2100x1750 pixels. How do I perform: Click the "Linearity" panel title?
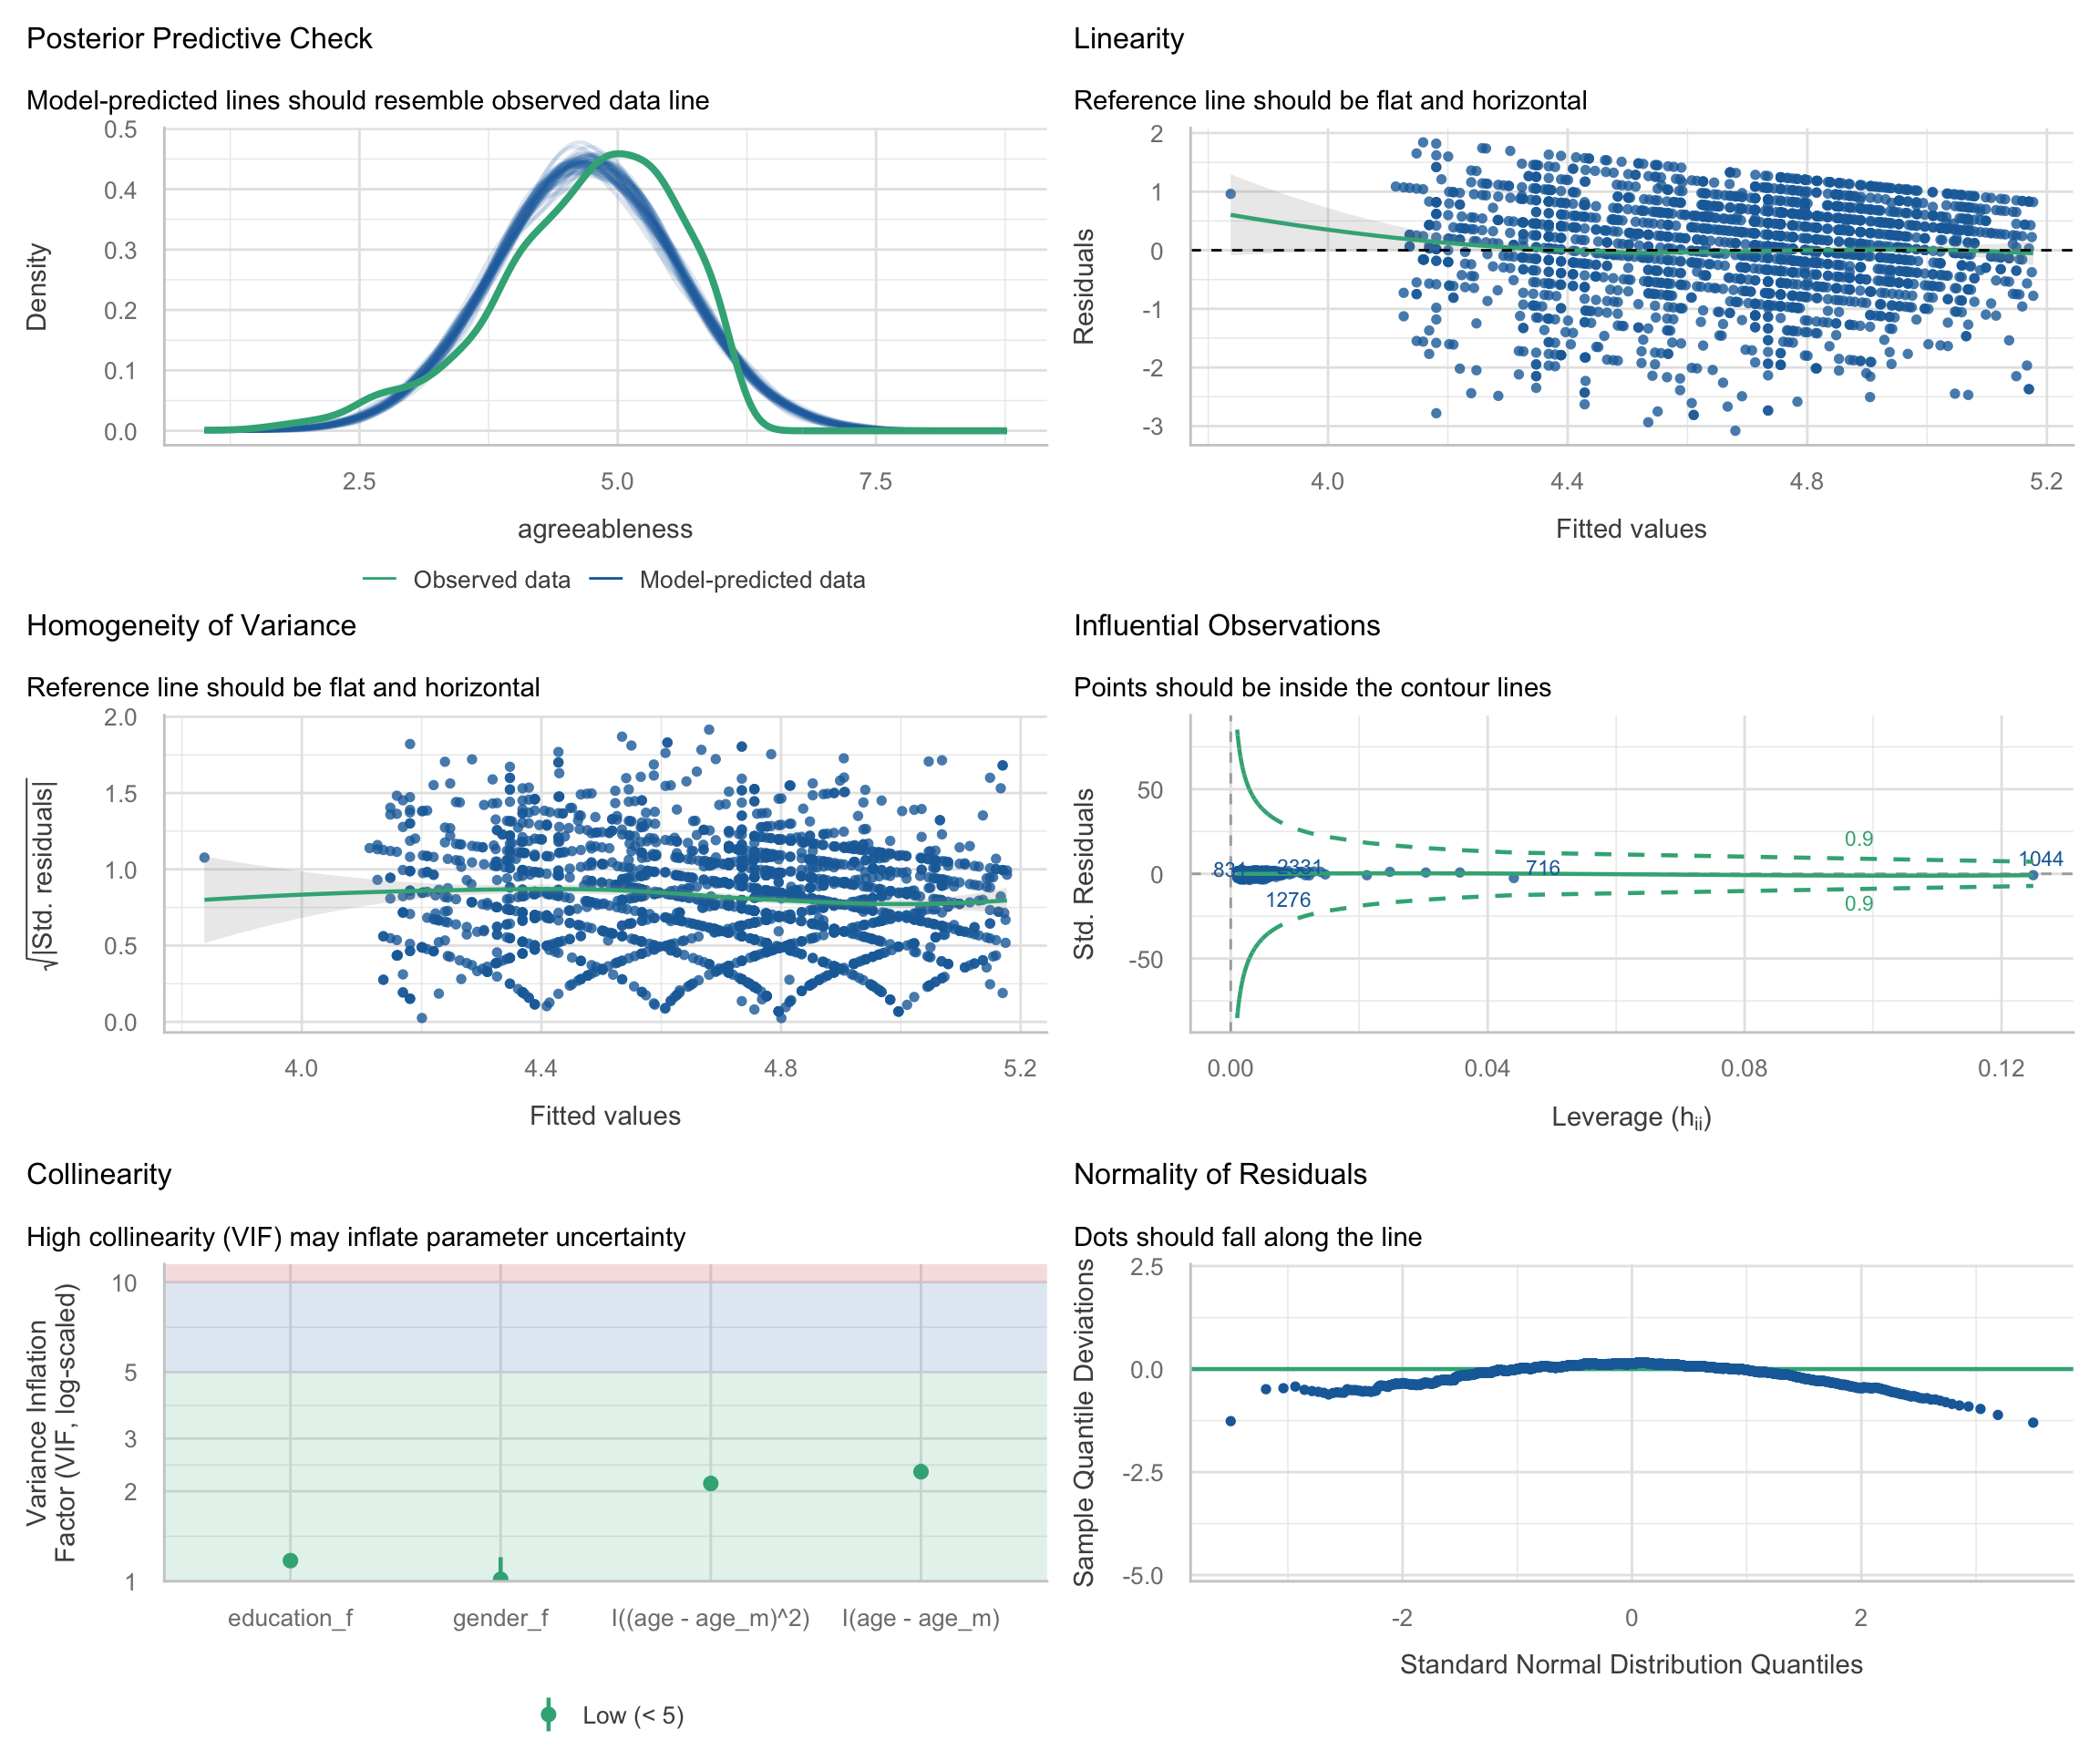(x=1128, y=39)
